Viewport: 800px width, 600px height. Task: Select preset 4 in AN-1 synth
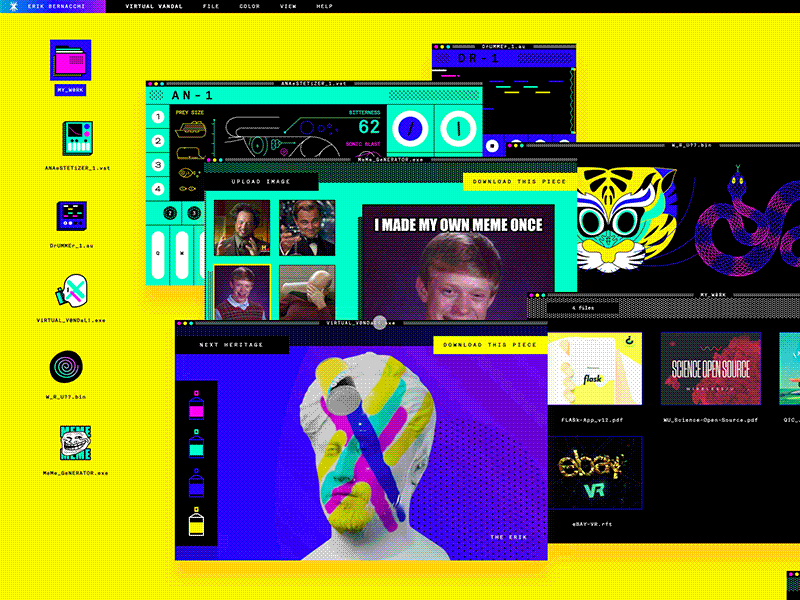pos(158,189)
